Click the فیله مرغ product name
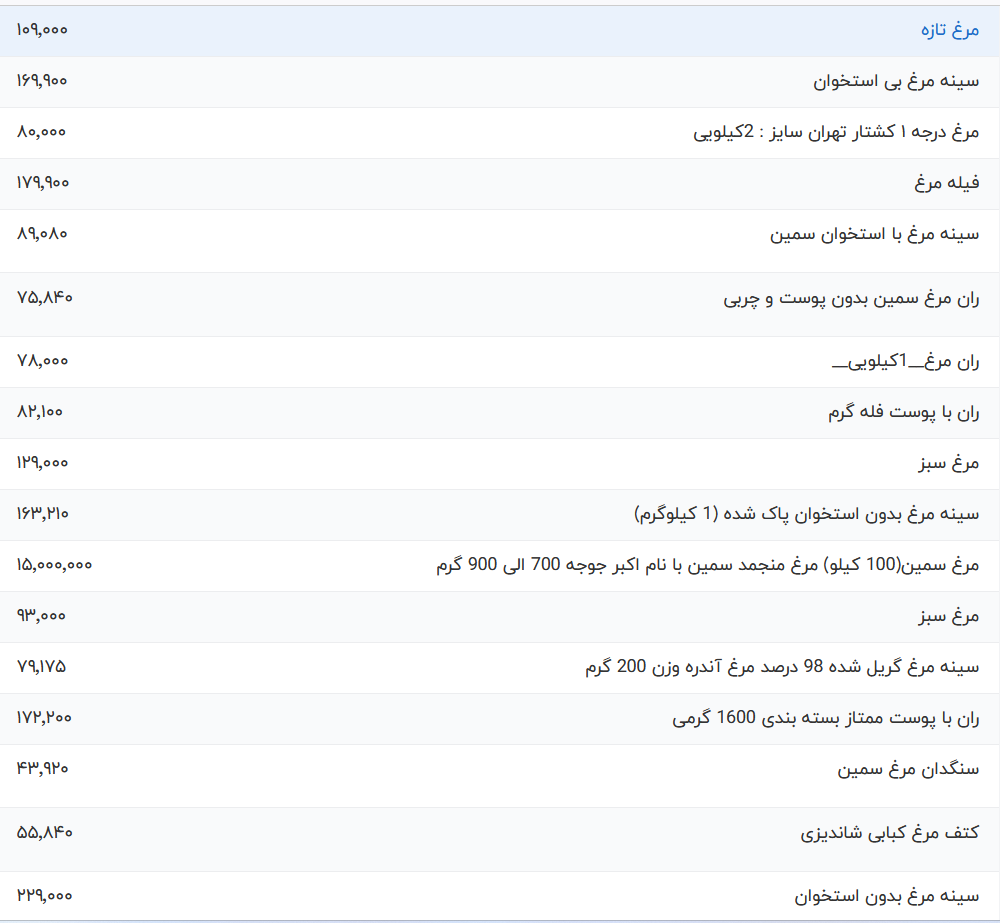Image resolution: width=1000 pixels, height=923 pixels. coord(946,183)
